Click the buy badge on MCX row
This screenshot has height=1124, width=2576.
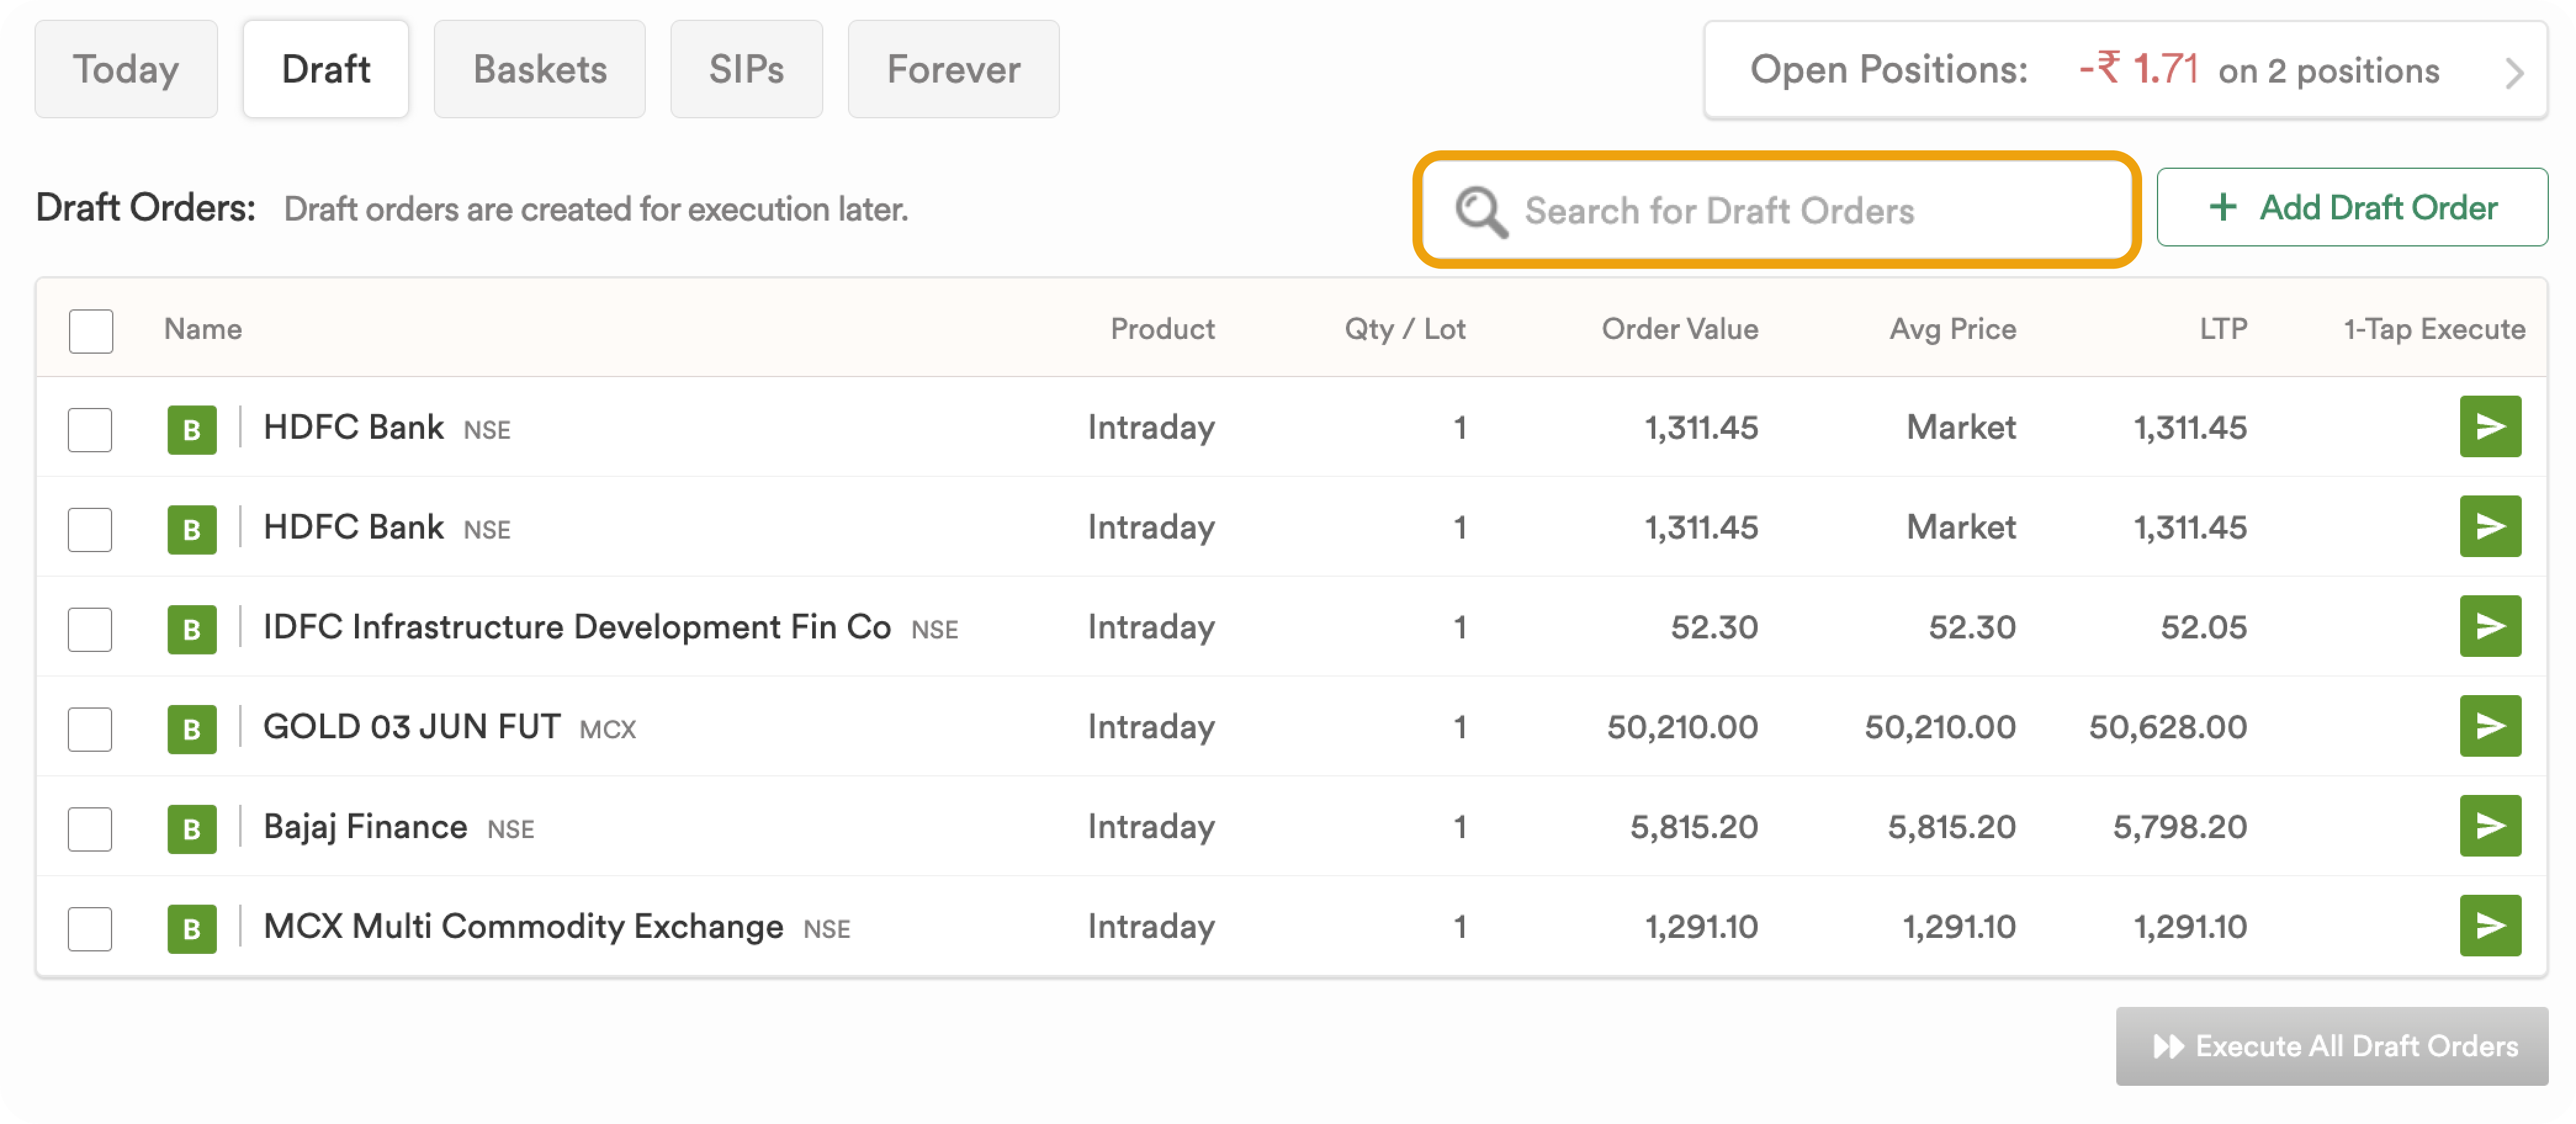192,929
